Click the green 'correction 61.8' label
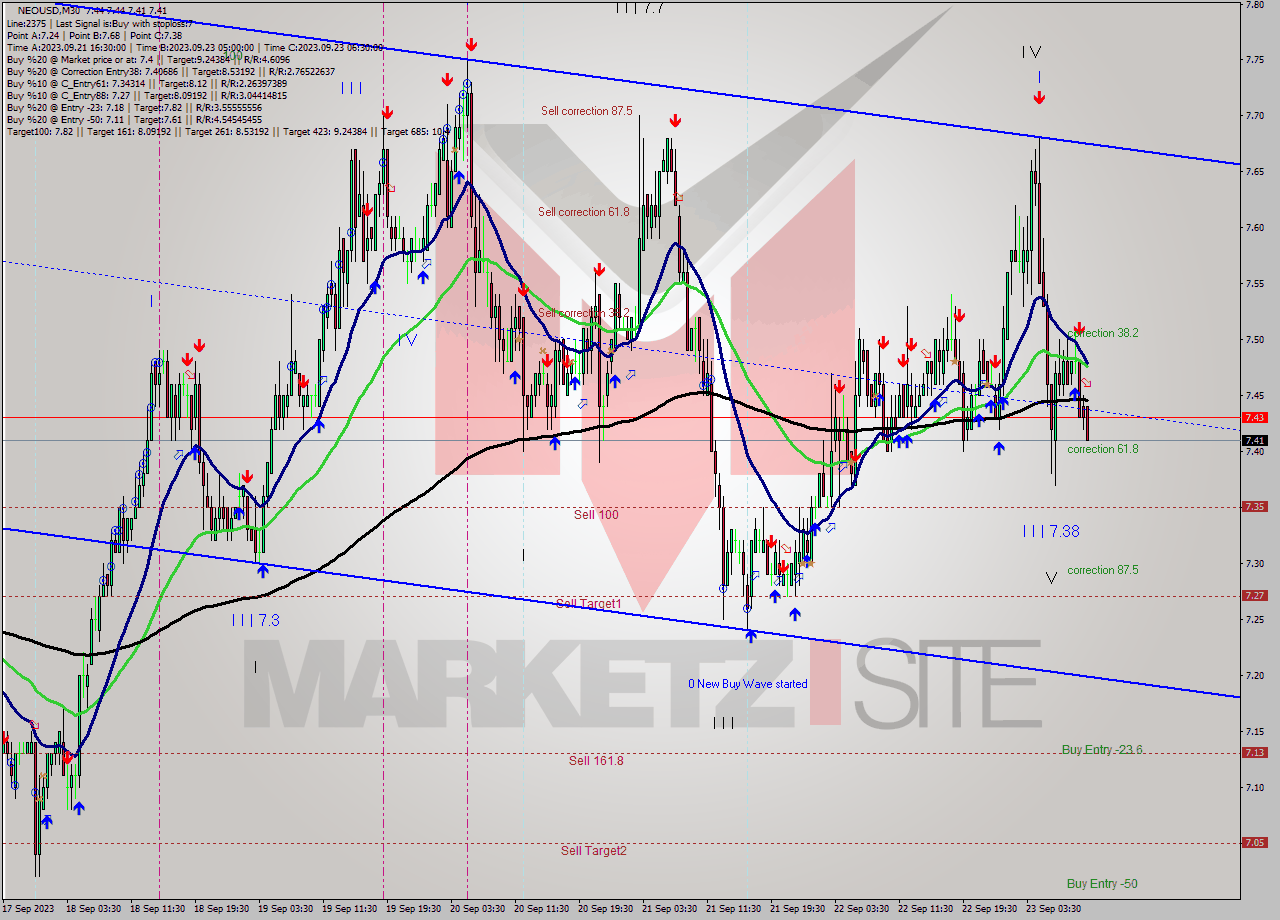Image resolution: width=1280 pixels, height=920 pixels. coord(1102,449)
